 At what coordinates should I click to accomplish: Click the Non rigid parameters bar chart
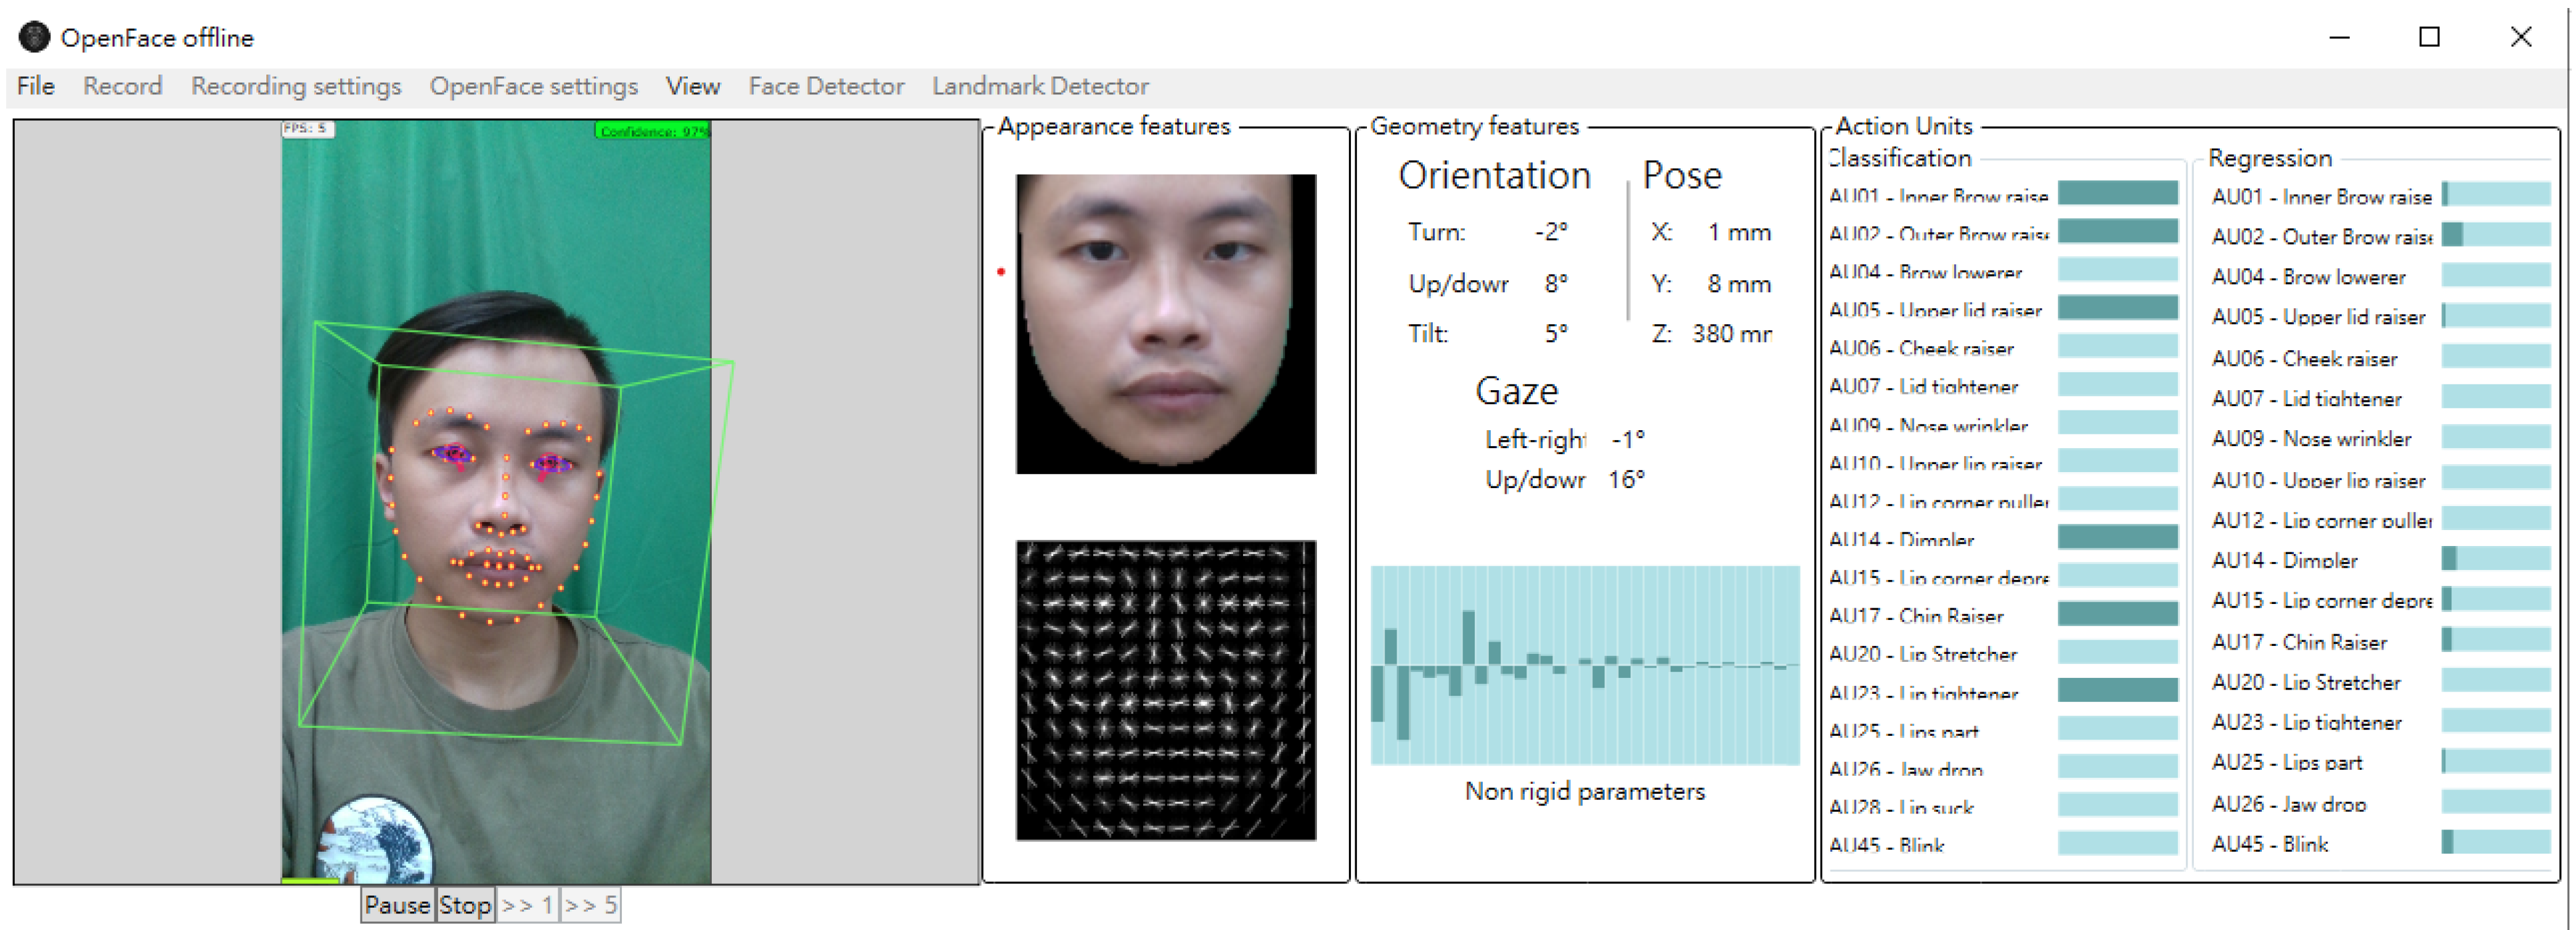1584,665
